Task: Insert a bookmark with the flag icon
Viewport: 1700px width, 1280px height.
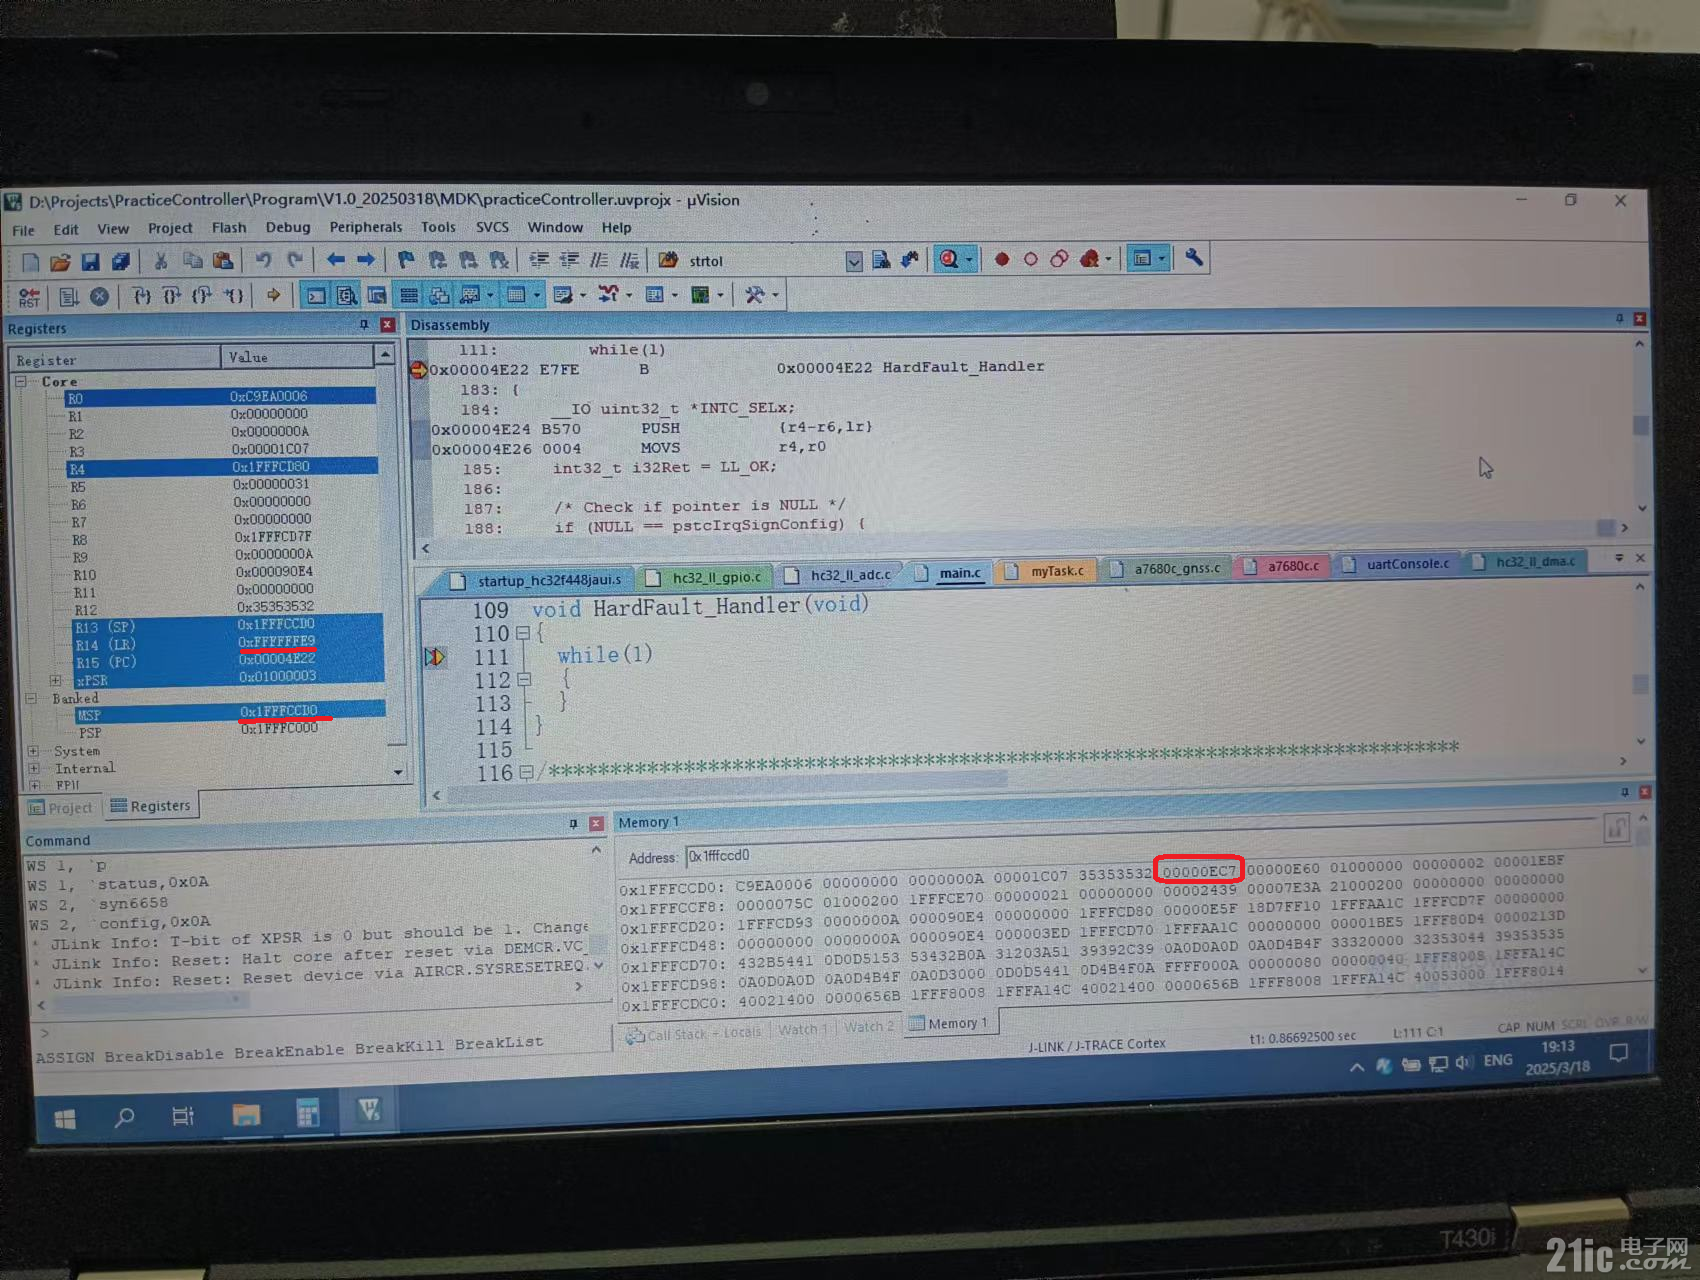Action: [x=406, y=260]
